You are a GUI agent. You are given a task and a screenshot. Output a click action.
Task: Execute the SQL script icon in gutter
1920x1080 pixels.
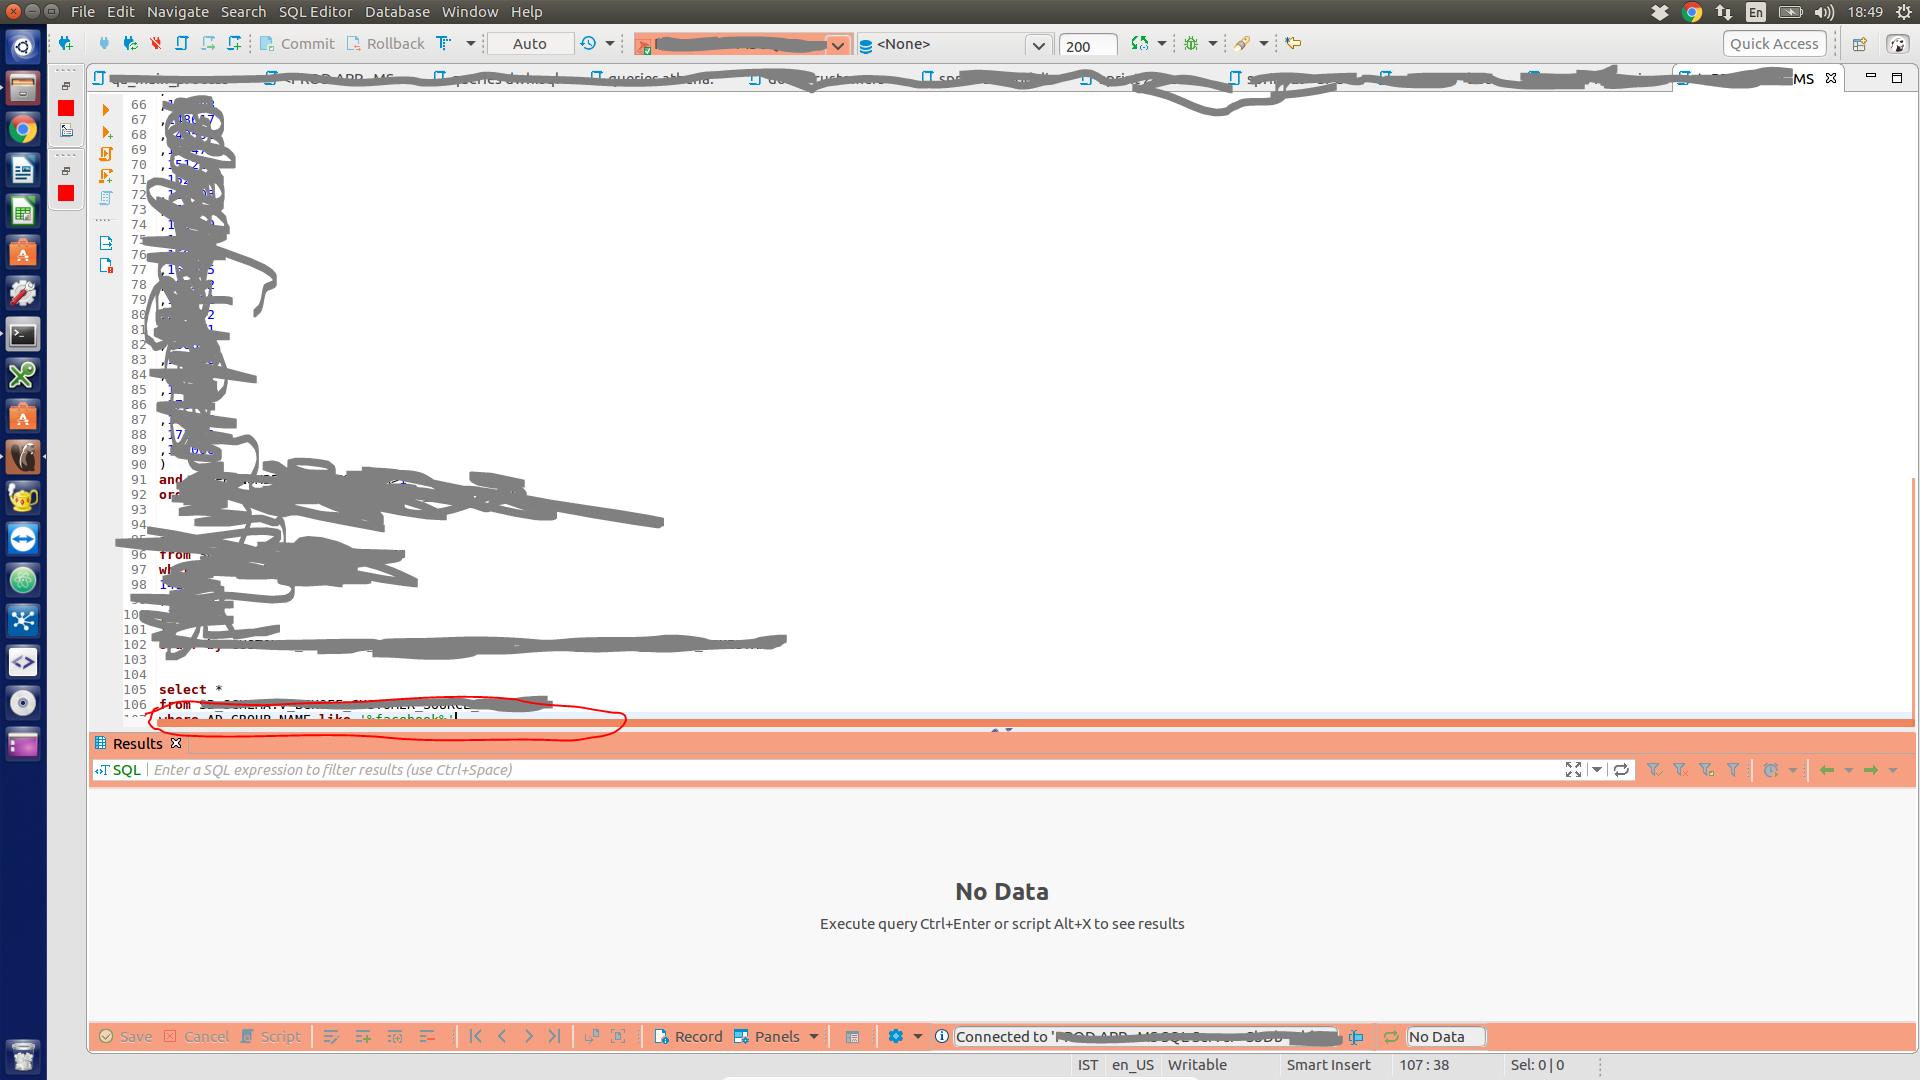point(106,154)
